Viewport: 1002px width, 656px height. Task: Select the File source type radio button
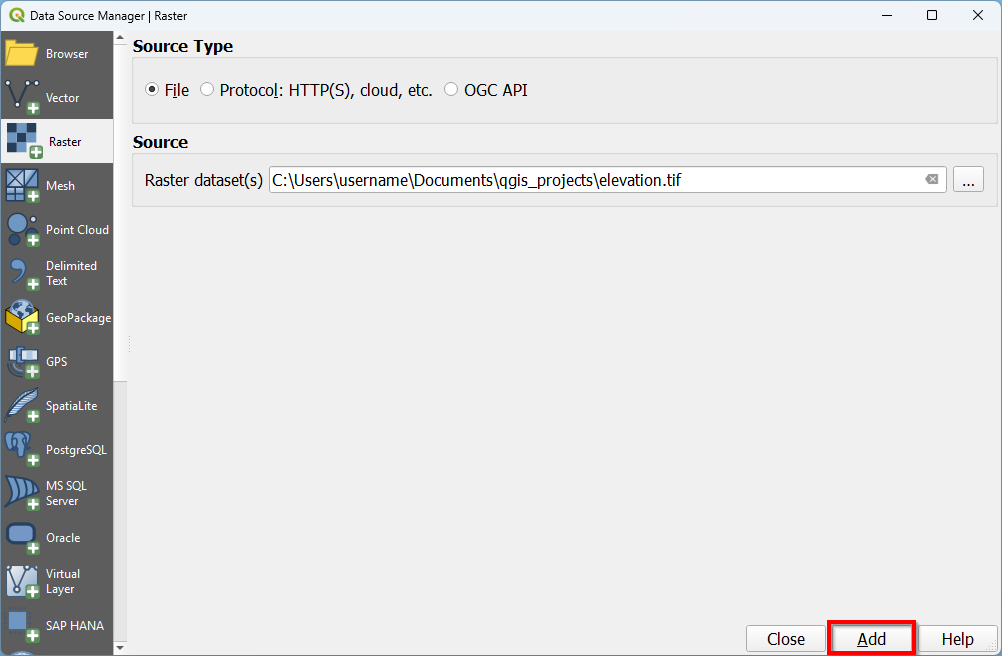pyautogui.click(x=152, y=90)
